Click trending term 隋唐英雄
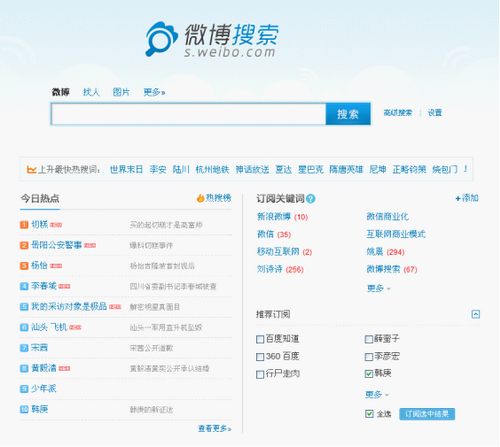500x447 pixels. pos(346,169)
